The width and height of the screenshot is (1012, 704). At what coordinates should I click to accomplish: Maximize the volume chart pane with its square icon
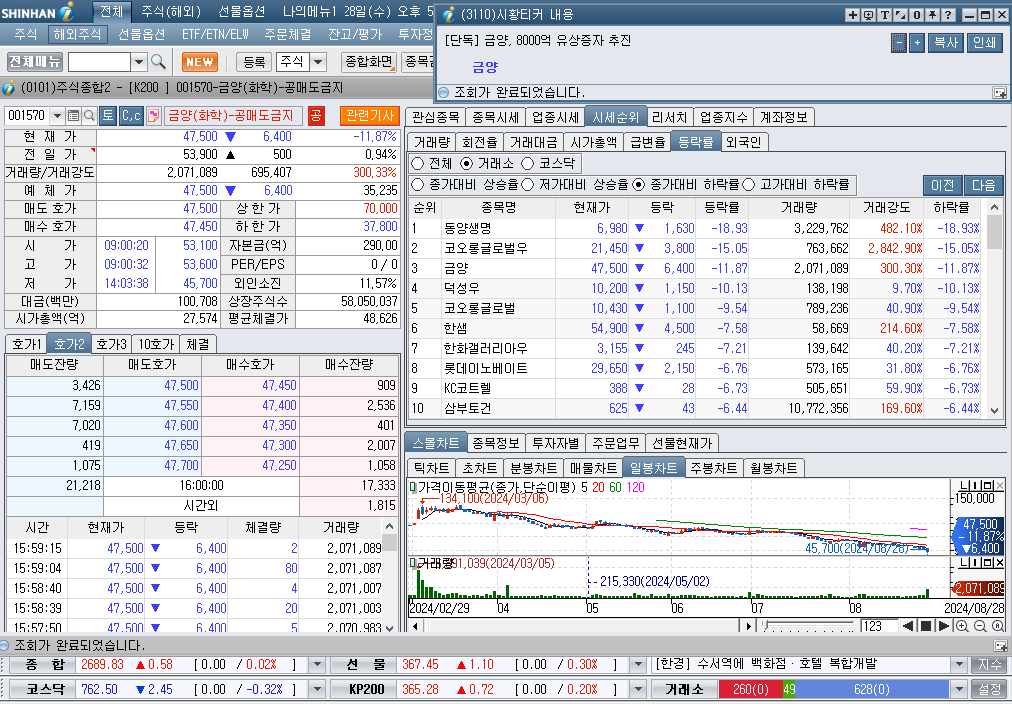(x=989, y=563)
